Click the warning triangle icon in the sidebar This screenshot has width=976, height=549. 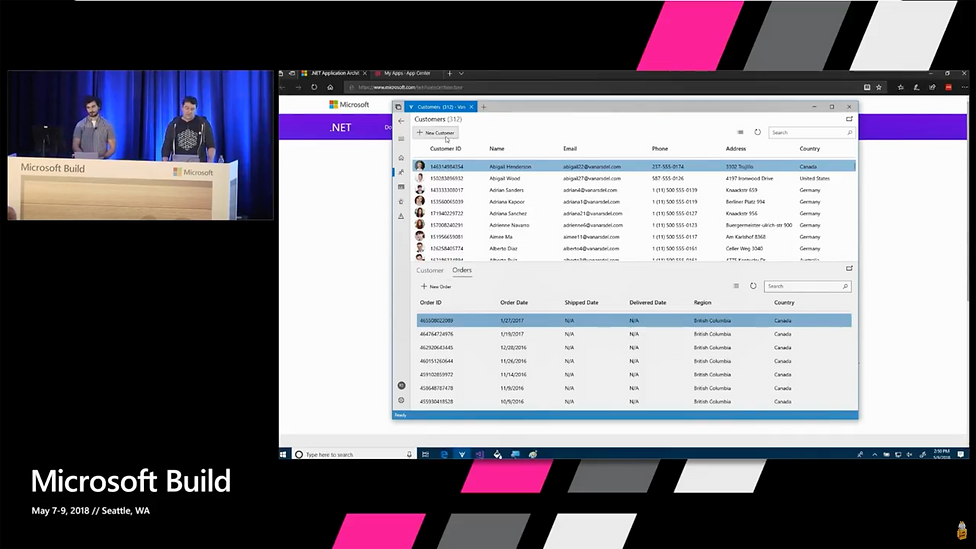[401, 216]
